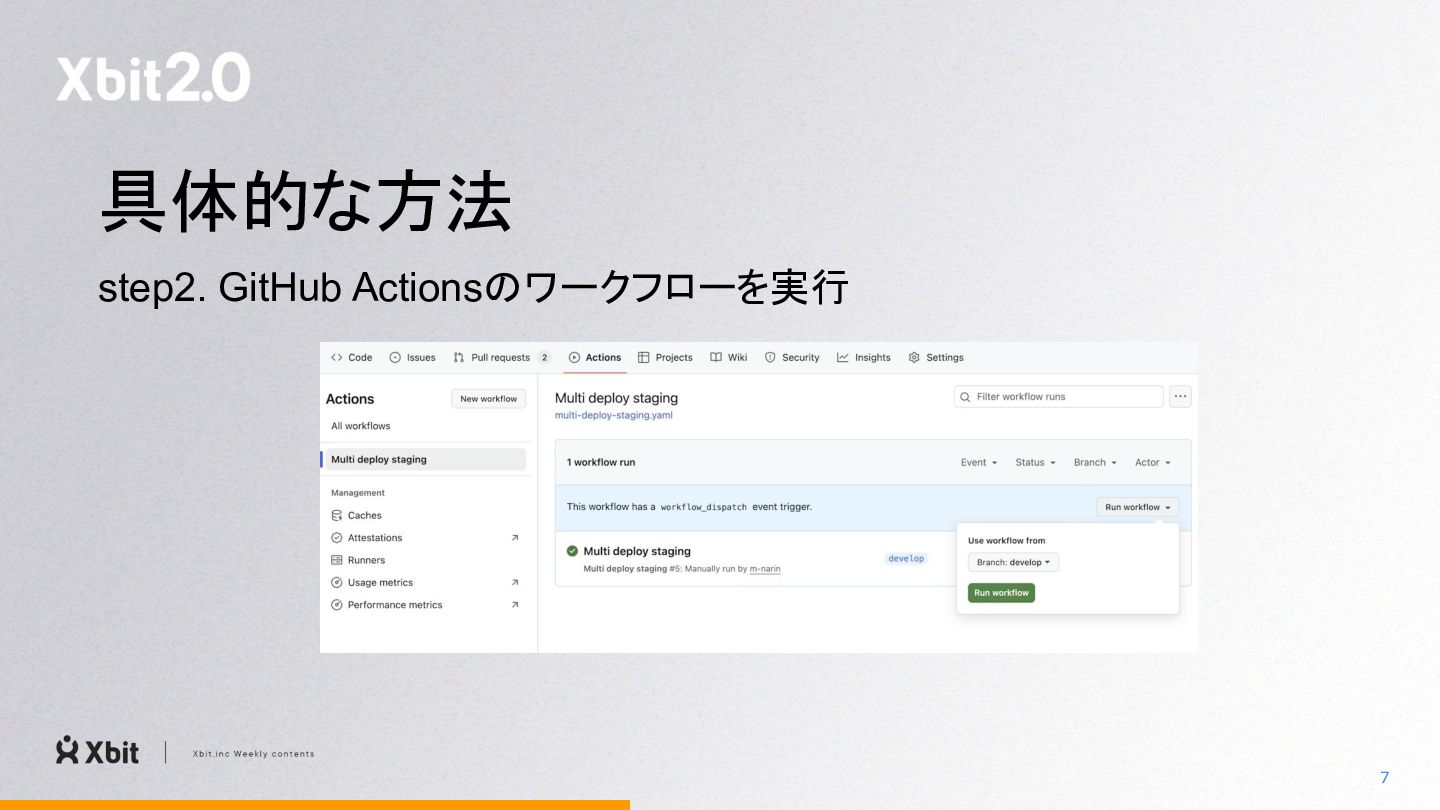Open the repository Settings tab
Viewport: 1440px width, 810px height.
tap(936, 357)
